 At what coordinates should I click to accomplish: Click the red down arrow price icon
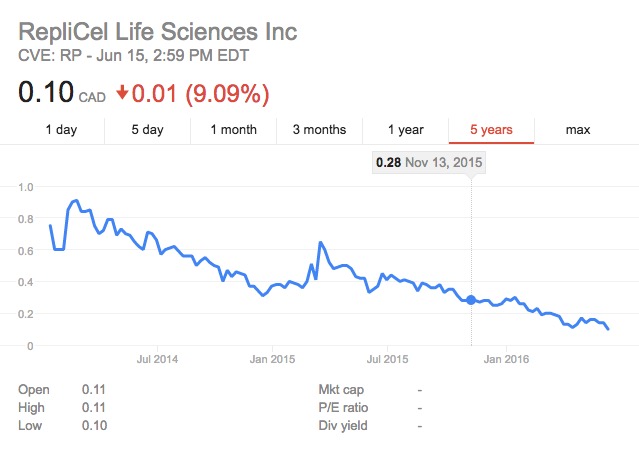(x=123, y=93)
